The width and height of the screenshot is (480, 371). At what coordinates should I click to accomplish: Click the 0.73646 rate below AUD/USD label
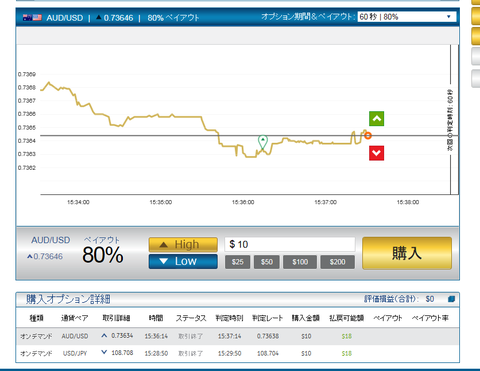(x=48, y=256)
